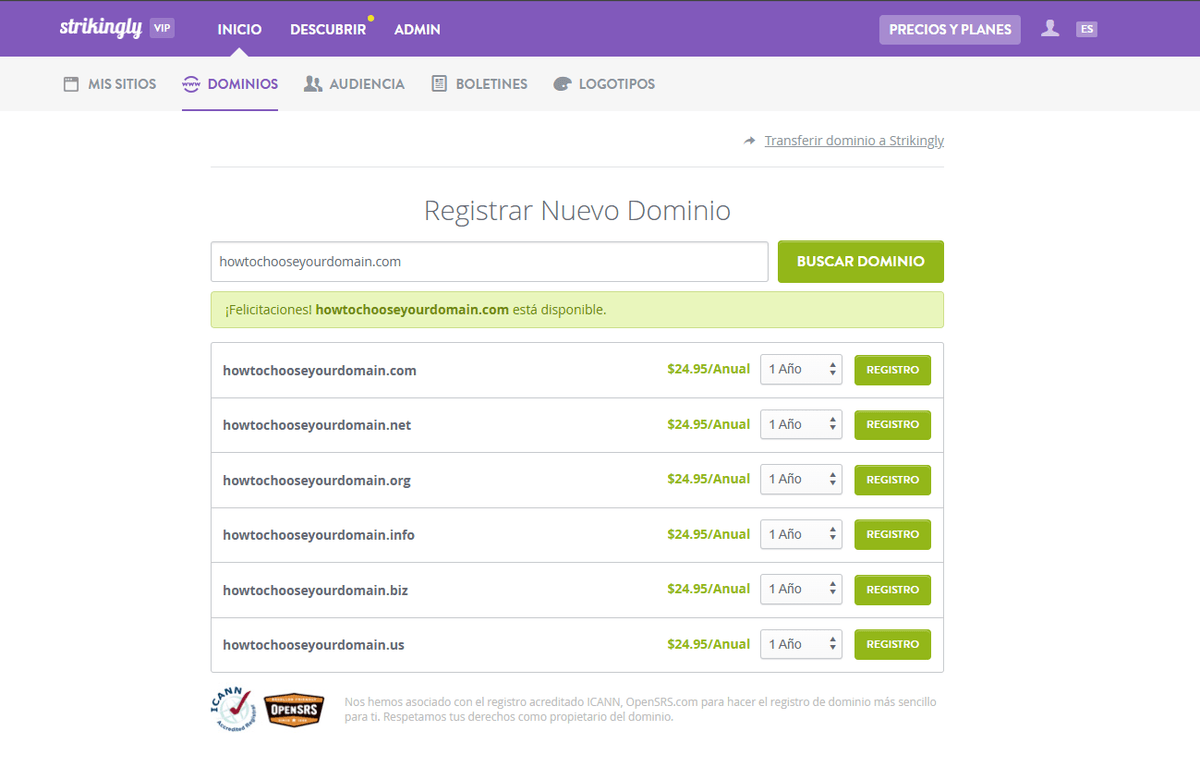The image size is (1200, 782).
Task: Click the AUDIENCIA people icon
Action: pyautogui.click(x=314, y=84)
